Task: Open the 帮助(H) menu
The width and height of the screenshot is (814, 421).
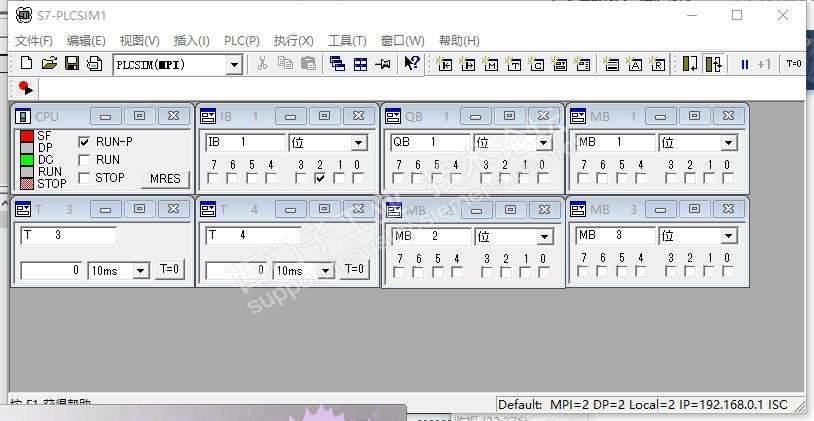Action: click(459, 40)
